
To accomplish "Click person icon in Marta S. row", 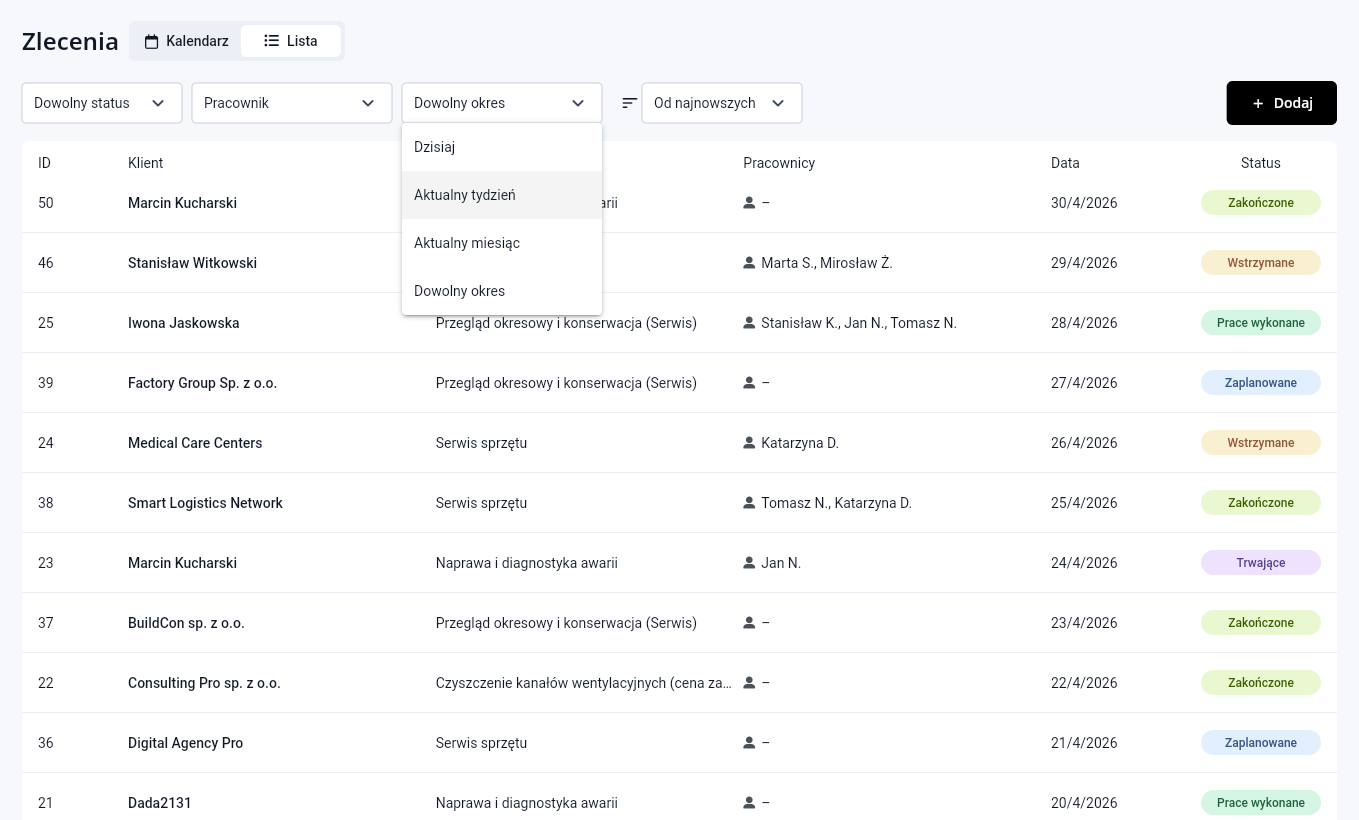I will pyautogui.click(x=749, y=263).
